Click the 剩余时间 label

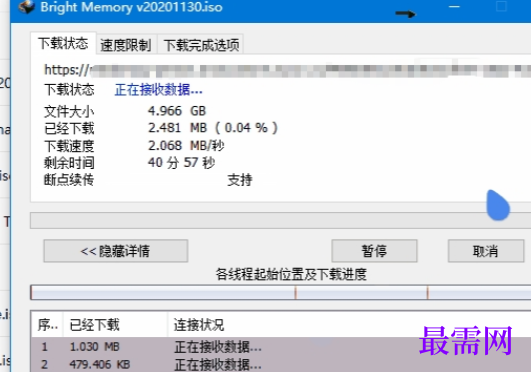[69, 163]
